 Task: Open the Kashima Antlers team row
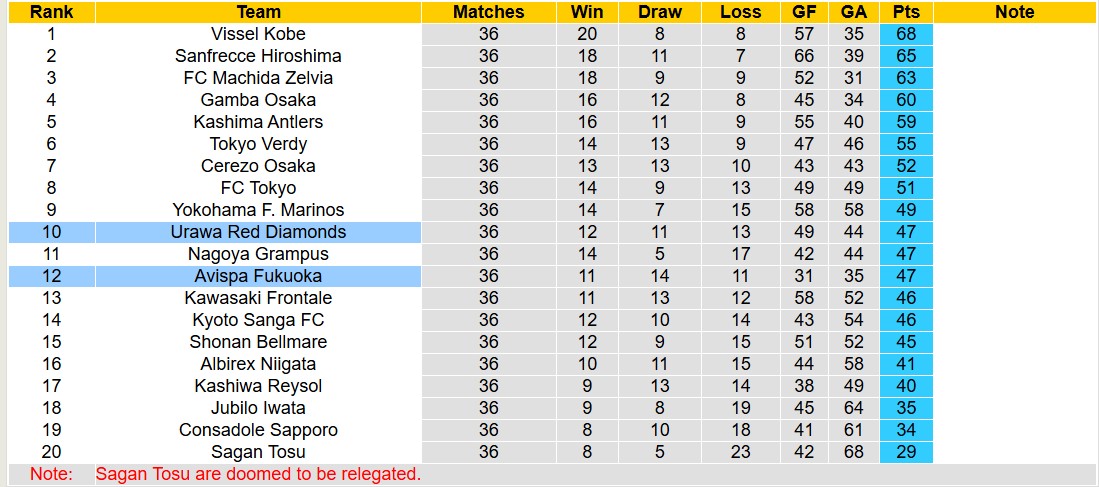pos(258,122)
